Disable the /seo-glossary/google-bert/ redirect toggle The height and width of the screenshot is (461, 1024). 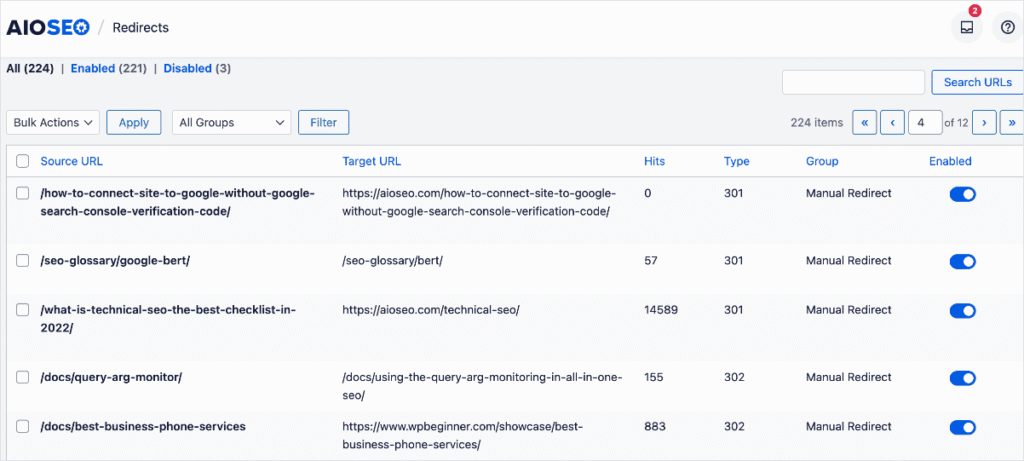pyautogui.click(x=962, y=261)
